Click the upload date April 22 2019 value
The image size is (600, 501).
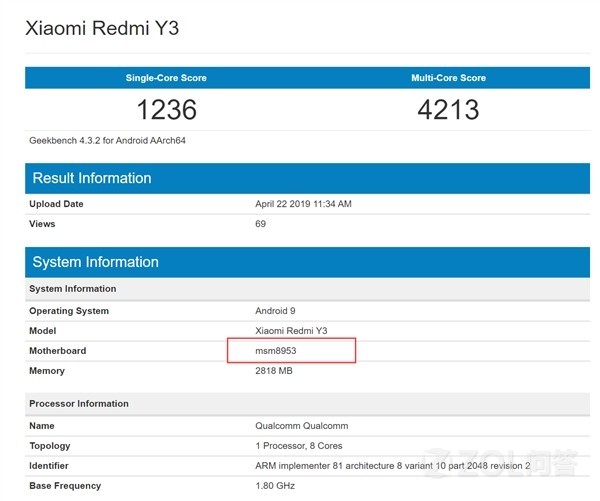[303, 204]
